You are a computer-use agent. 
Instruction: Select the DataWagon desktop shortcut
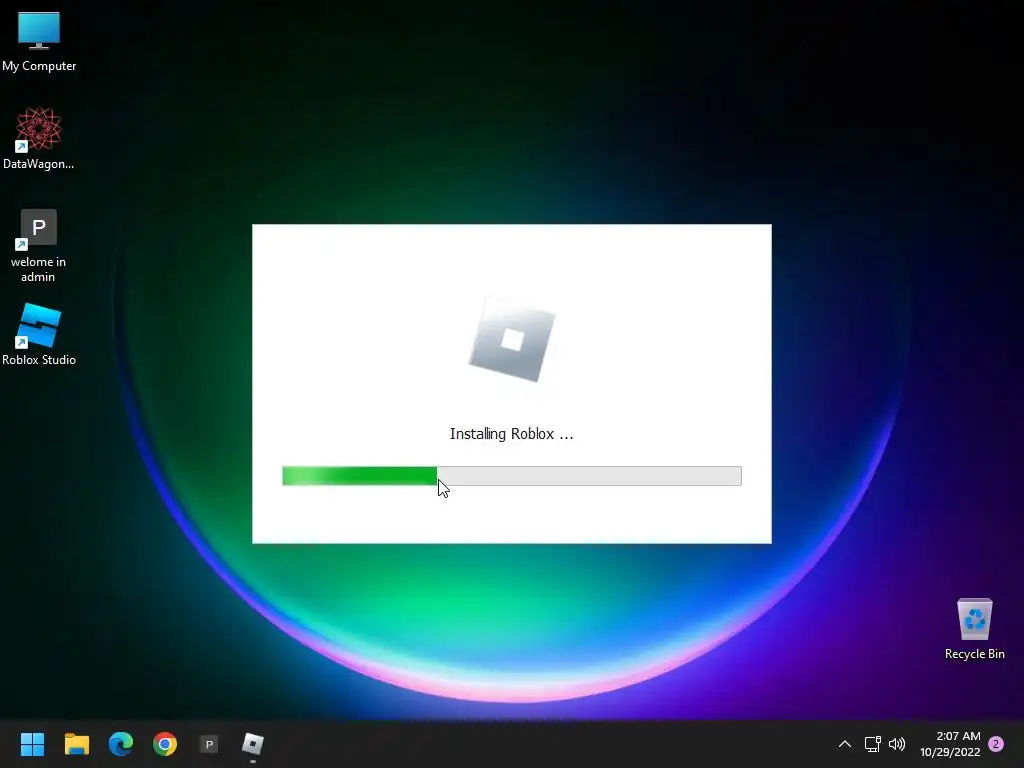click(39, 138)
